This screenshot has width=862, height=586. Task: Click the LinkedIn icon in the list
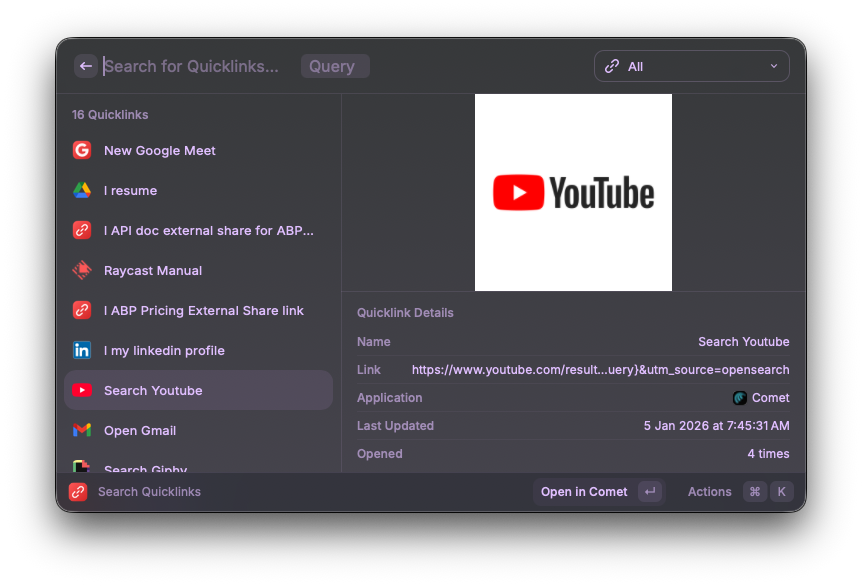coord(82,350)
